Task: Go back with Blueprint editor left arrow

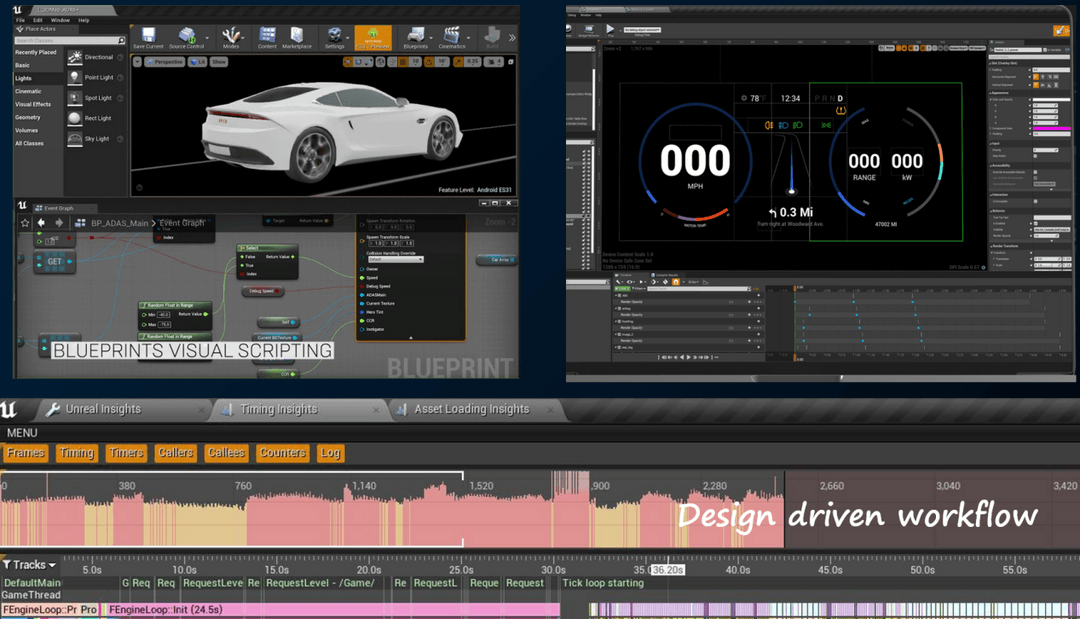Action: coord(41,223)
